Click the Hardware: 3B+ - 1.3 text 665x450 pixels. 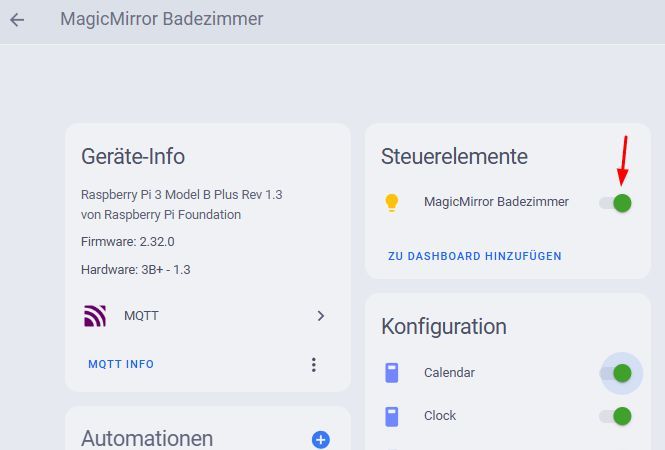(135, 270)
